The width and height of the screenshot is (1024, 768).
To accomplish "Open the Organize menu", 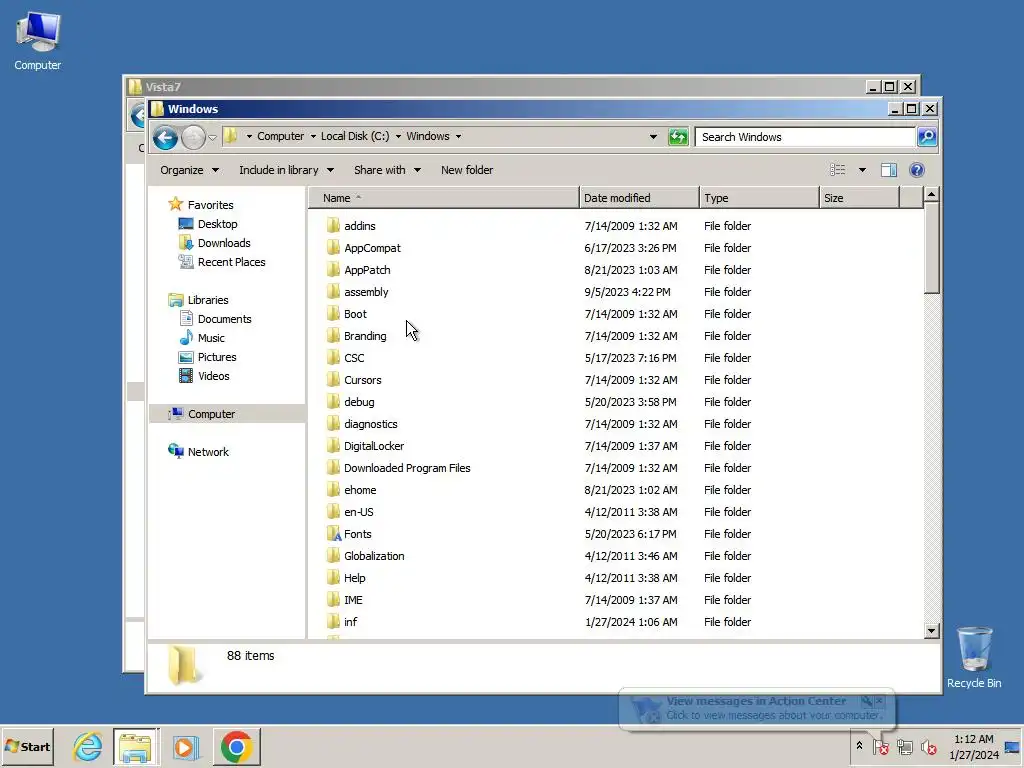I will (x=189, y=170).
